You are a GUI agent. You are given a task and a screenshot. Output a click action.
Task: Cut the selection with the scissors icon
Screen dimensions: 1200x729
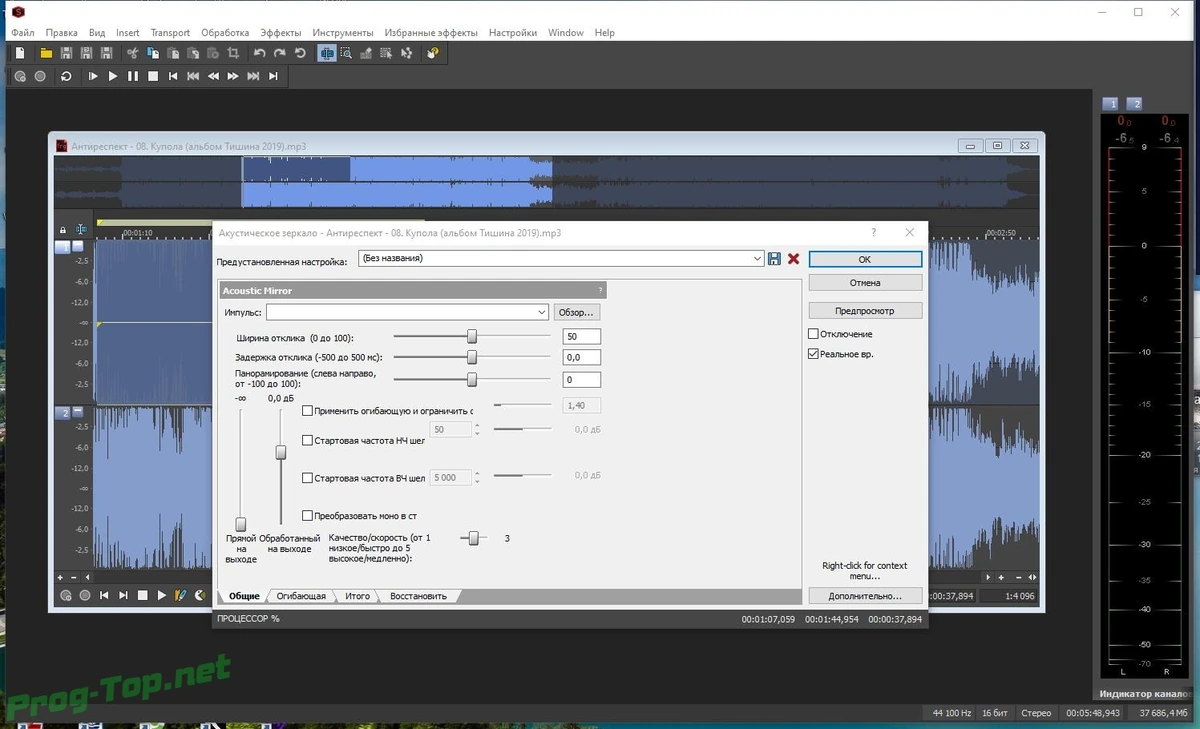point(132,53)
